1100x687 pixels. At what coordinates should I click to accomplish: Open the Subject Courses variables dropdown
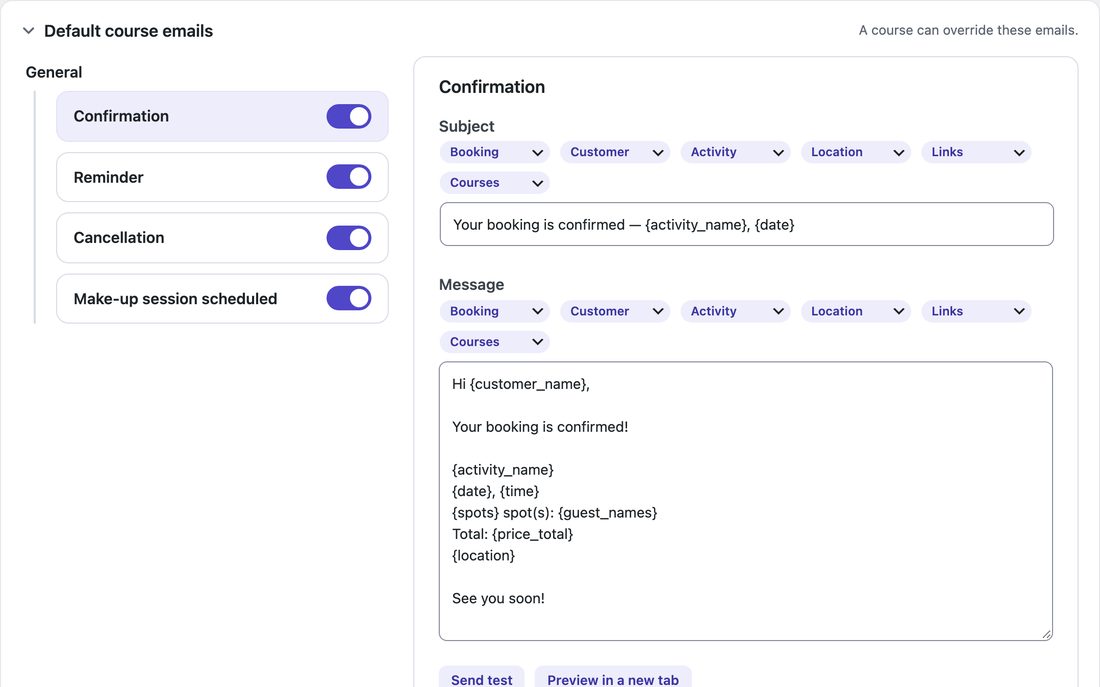coord(495,183)
